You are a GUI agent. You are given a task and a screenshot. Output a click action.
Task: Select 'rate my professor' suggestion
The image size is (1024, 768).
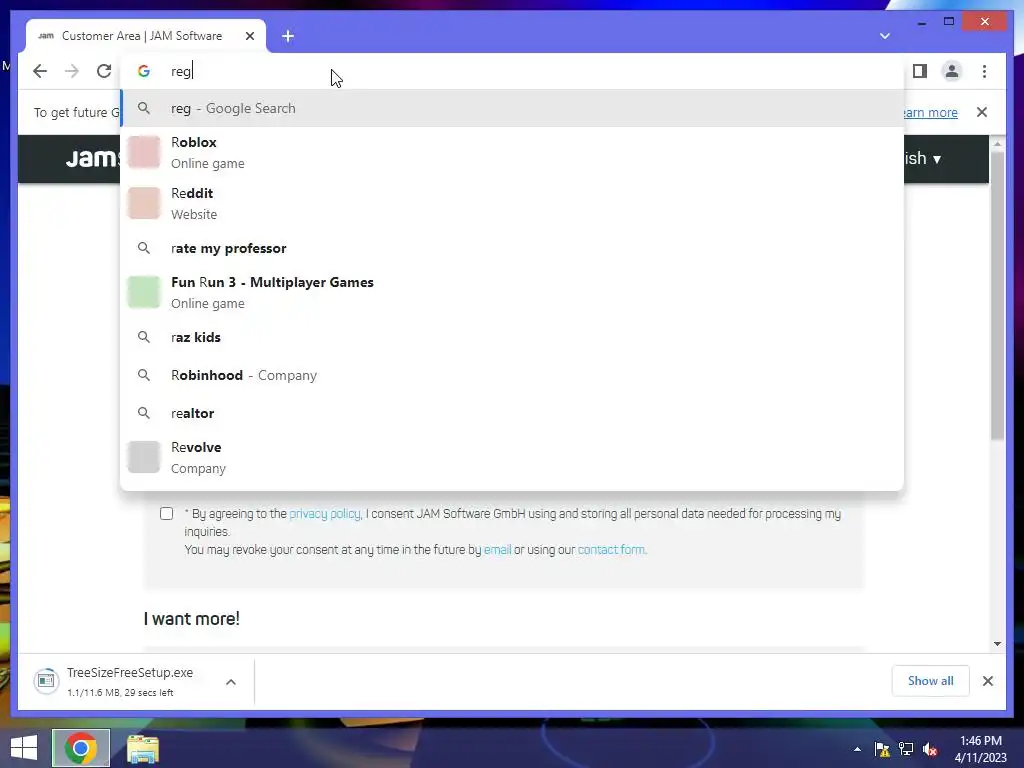[513, 248]
